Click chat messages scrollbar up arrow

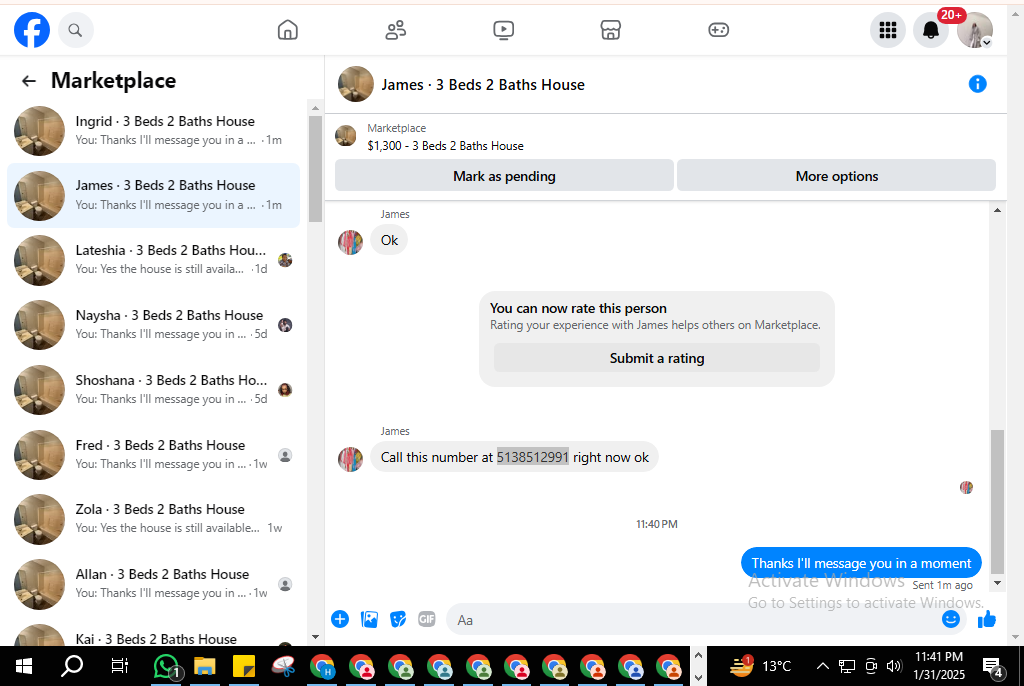(997, 210)
